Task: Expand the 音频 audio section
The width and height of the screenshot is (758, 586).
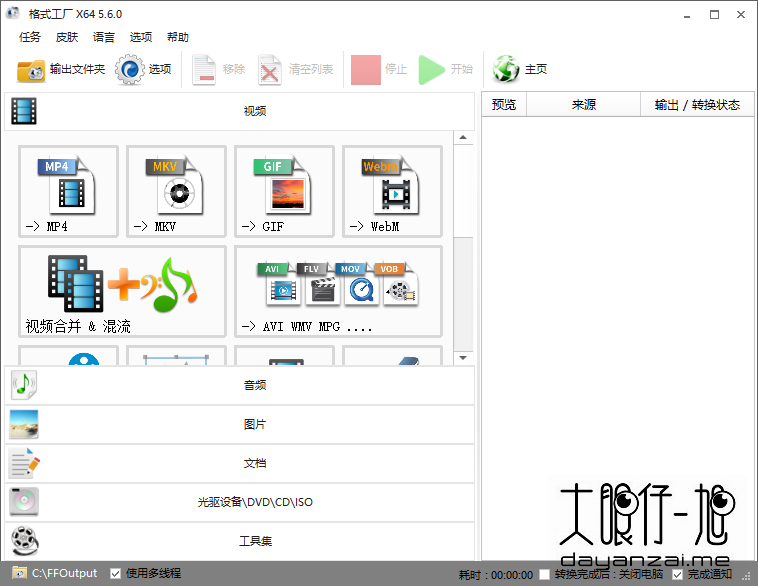Action: tap(240, 385)
